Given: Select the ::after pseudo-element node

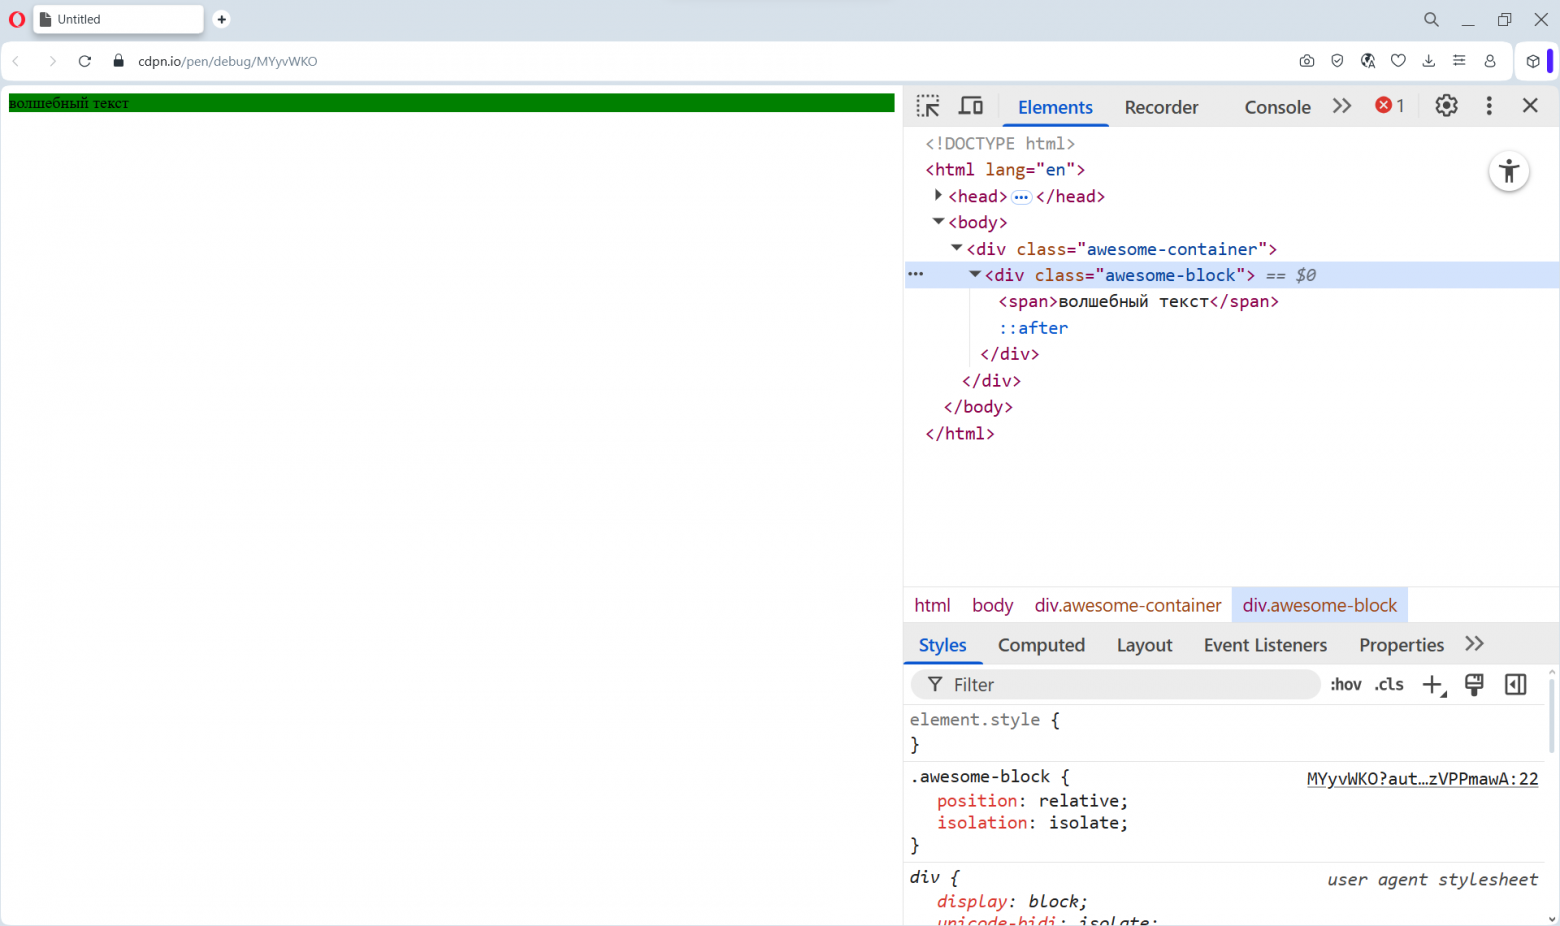Looking at the screenshot, I should tap(1033, 328).
